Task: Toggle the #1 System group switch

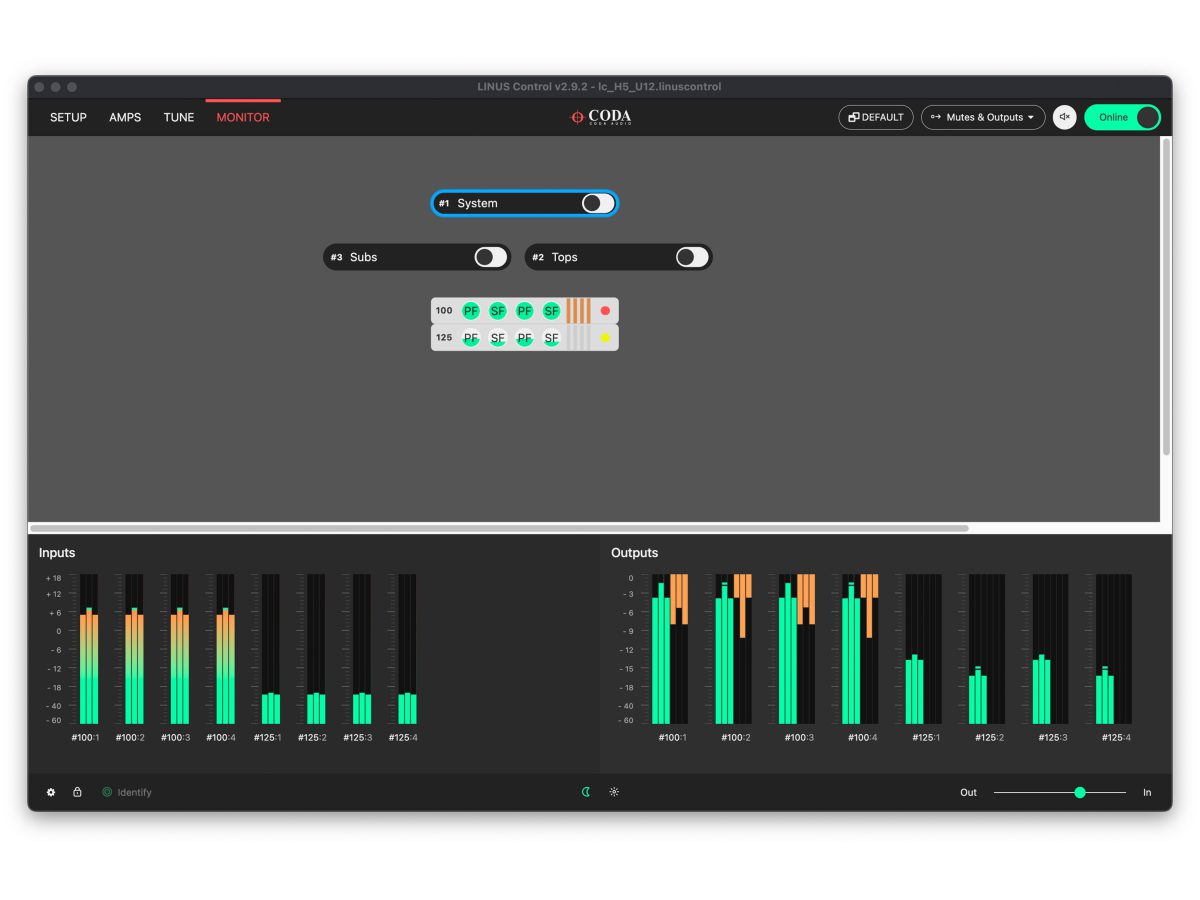Action: (x=598, y=203)
